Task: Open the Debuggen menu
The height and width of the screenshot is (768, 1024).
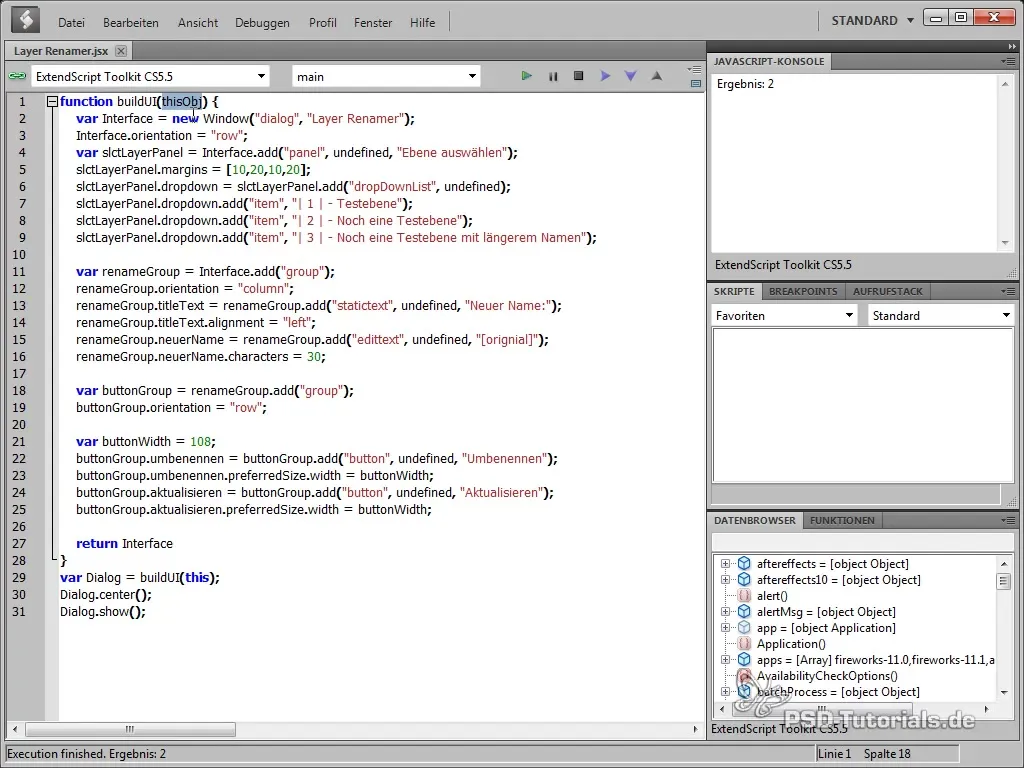Action: (262, 22)
